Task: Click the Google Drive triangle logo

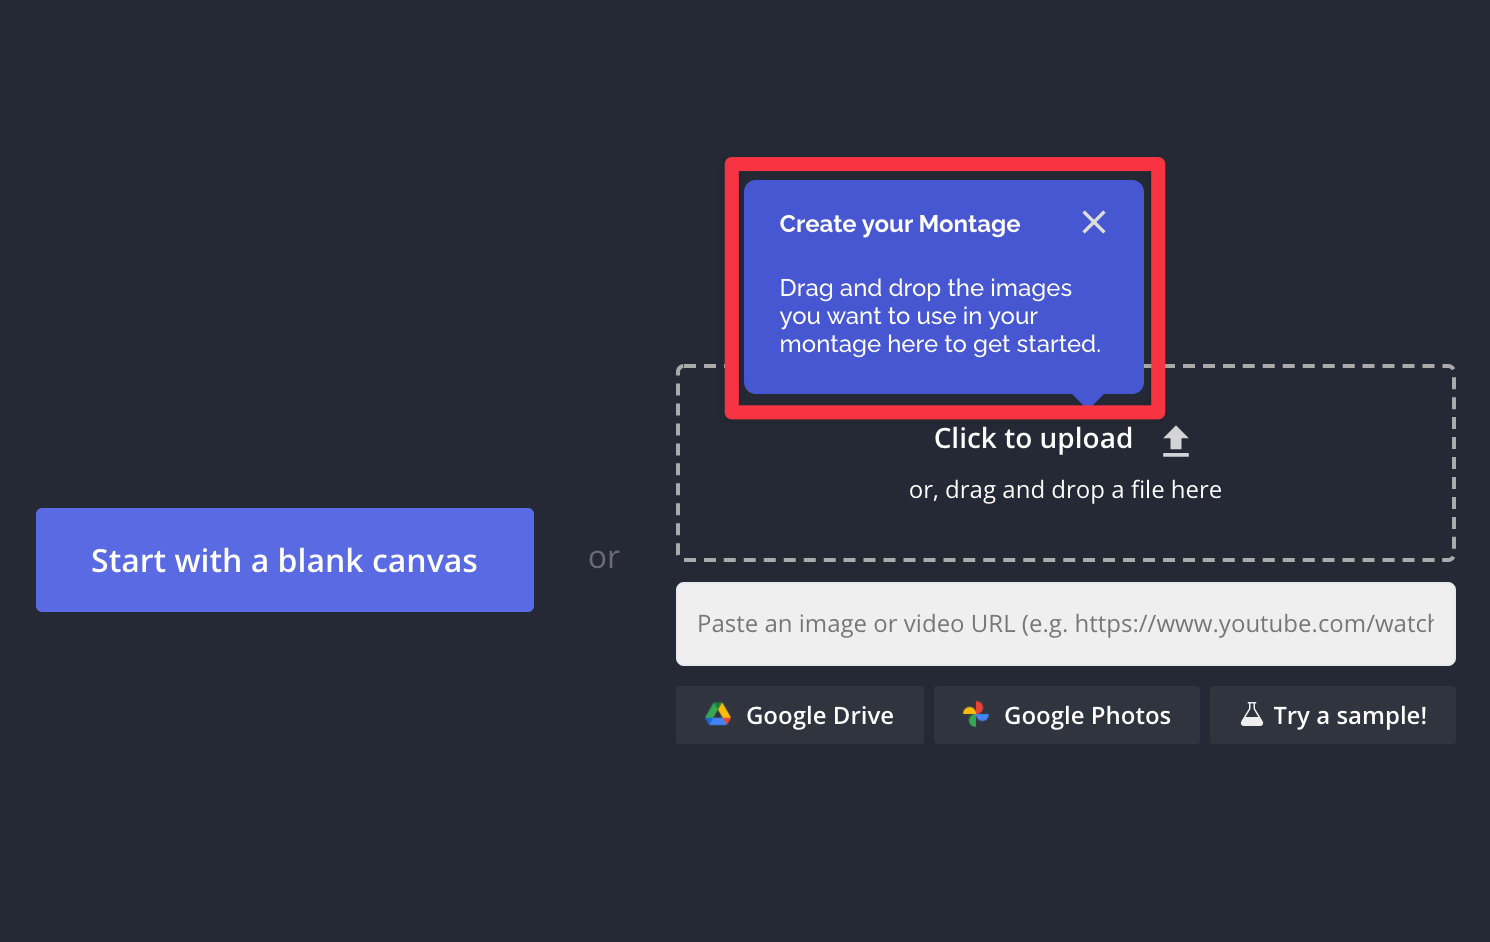Action: point(718,714)
